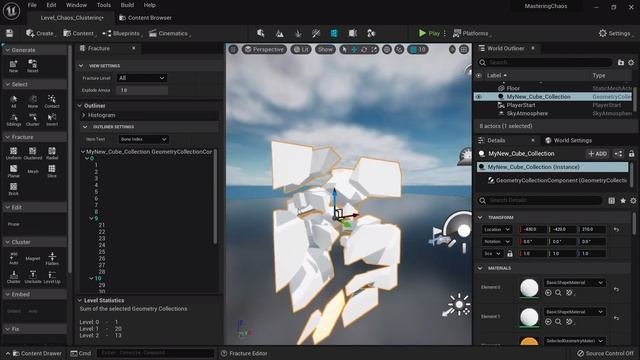This screenshot has height=360, width=640.
Task: Toggle Show Only Modified Properties star
Action: coord(623,200)
